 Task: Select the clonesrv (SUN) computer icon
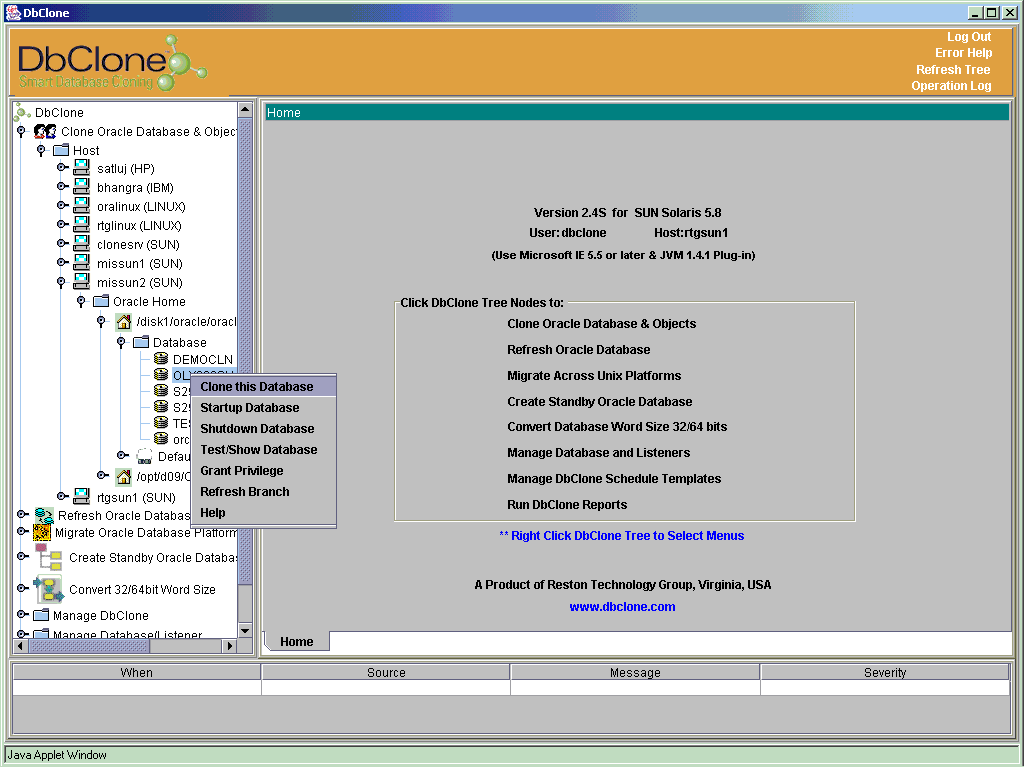click(82, 244)
